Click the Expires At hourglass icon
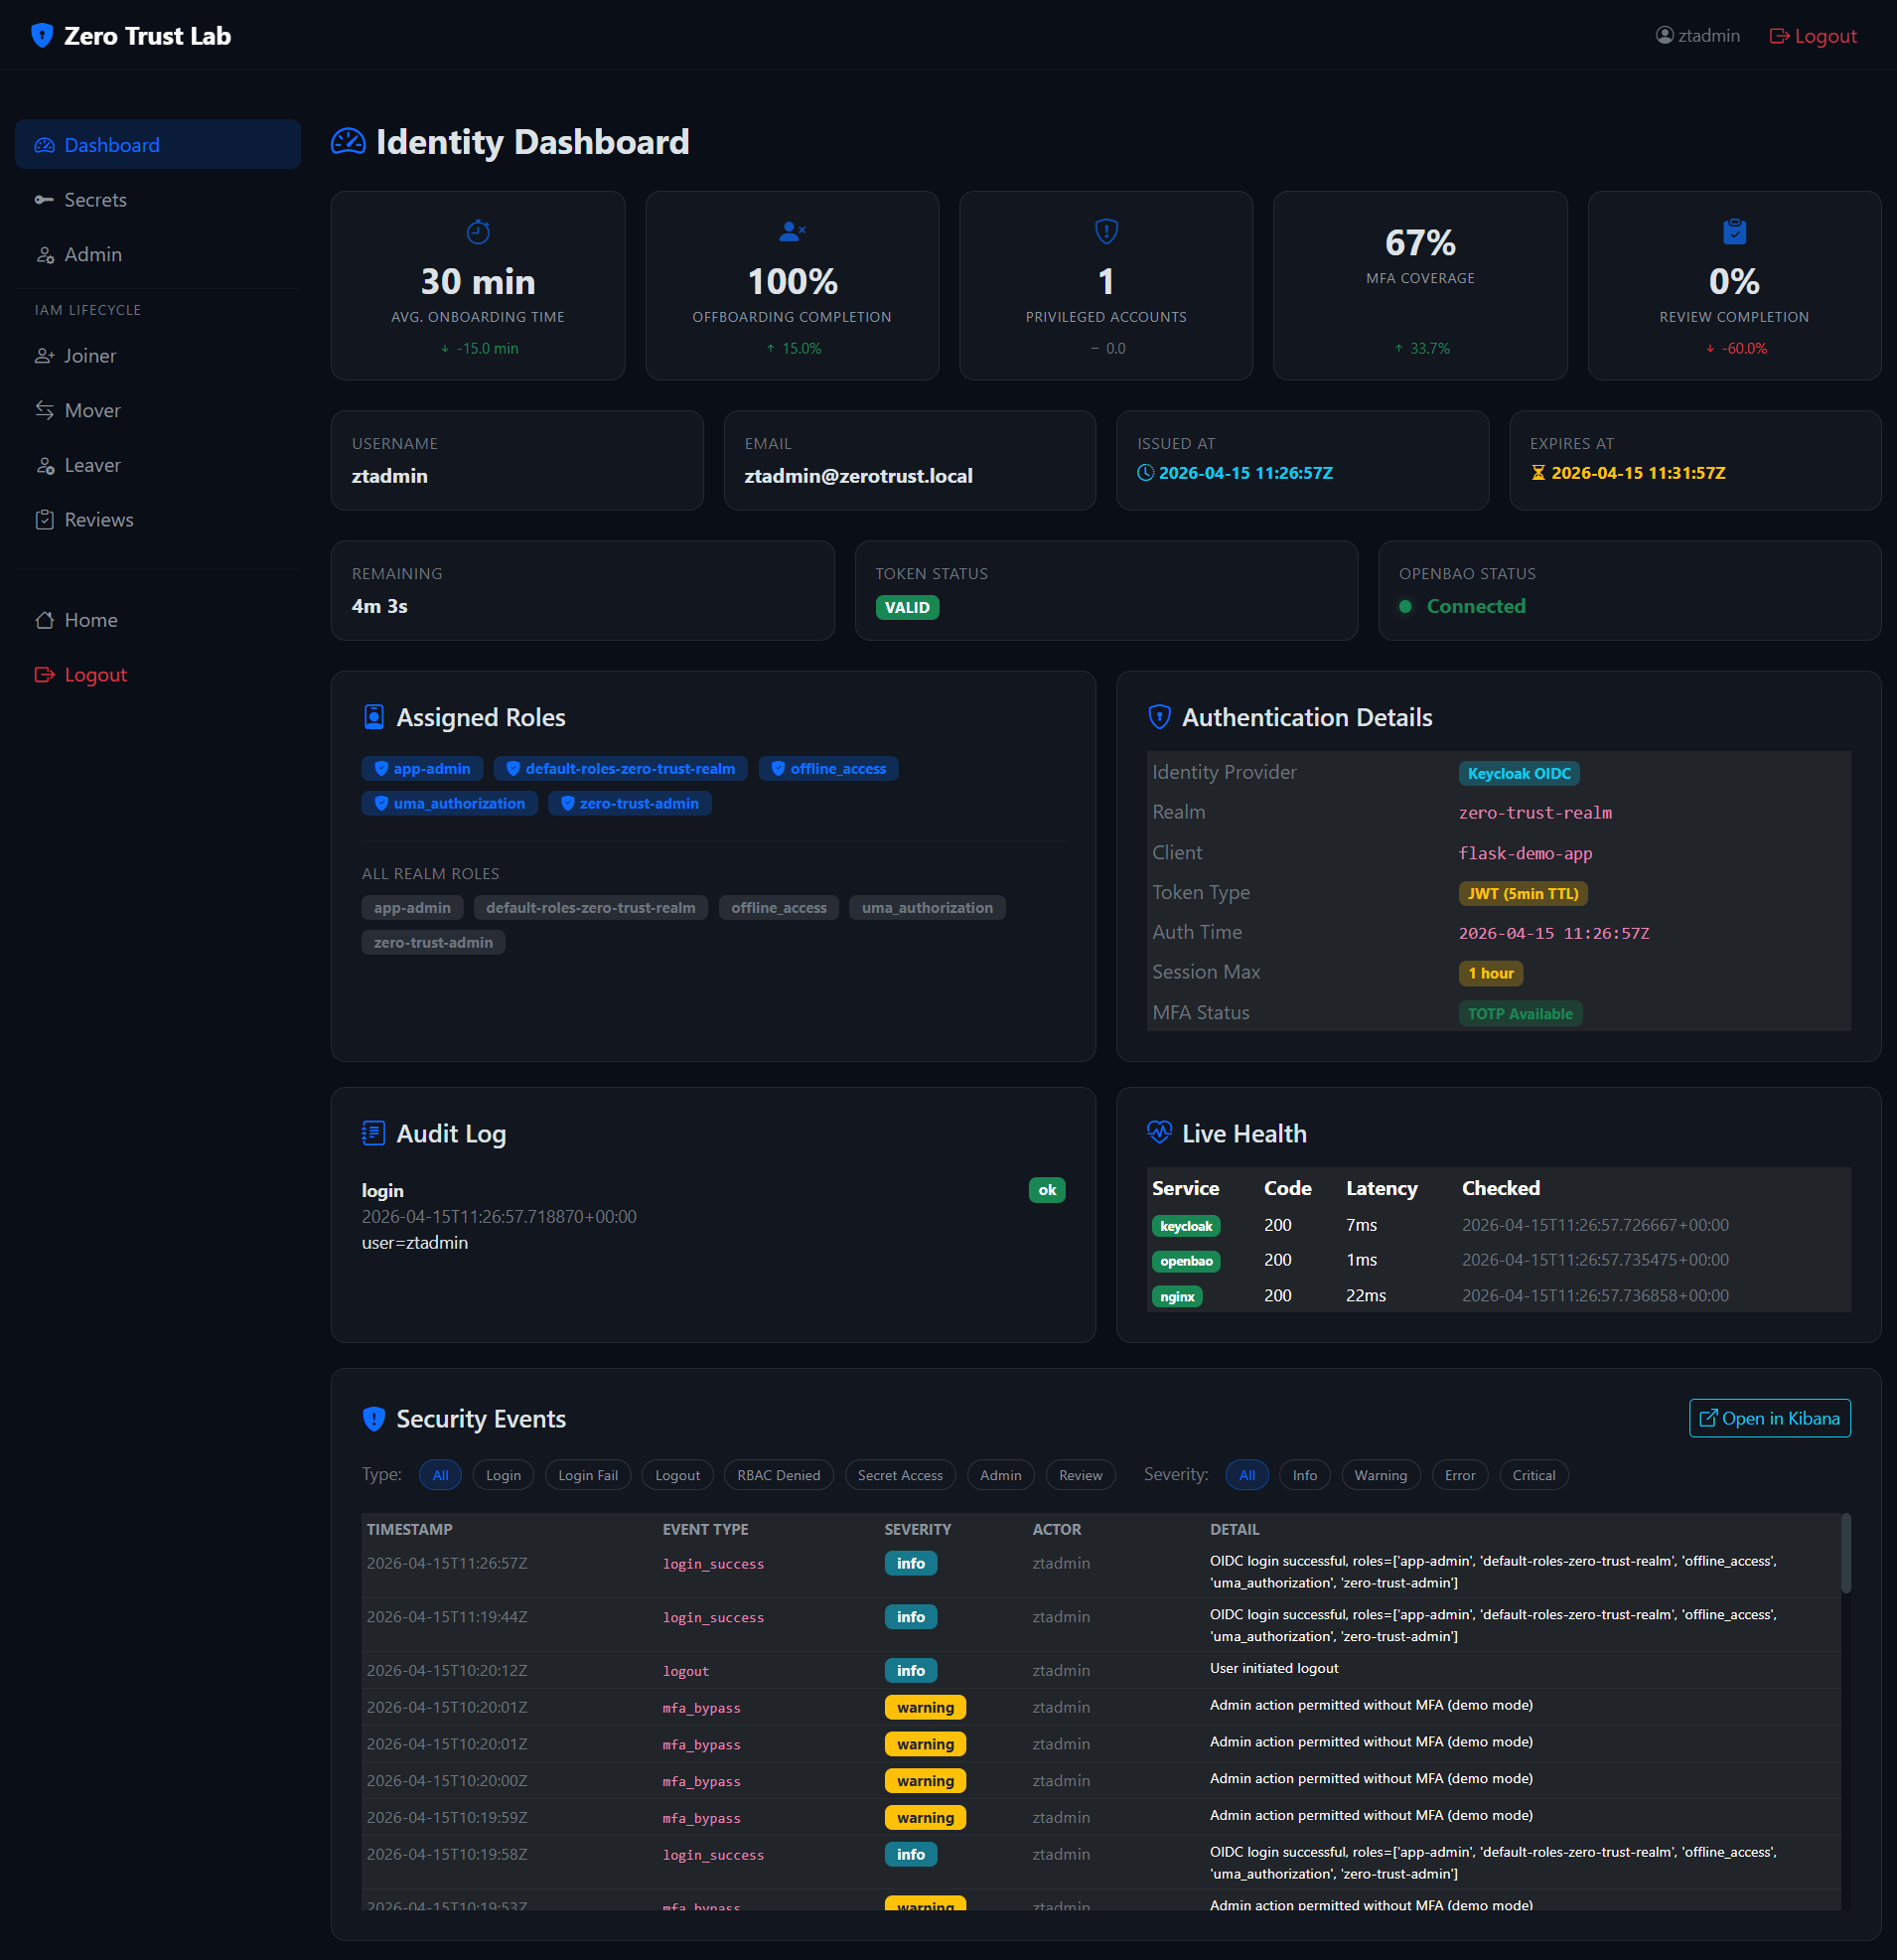This screenshot has width=1897, height=1960. 1538,473
